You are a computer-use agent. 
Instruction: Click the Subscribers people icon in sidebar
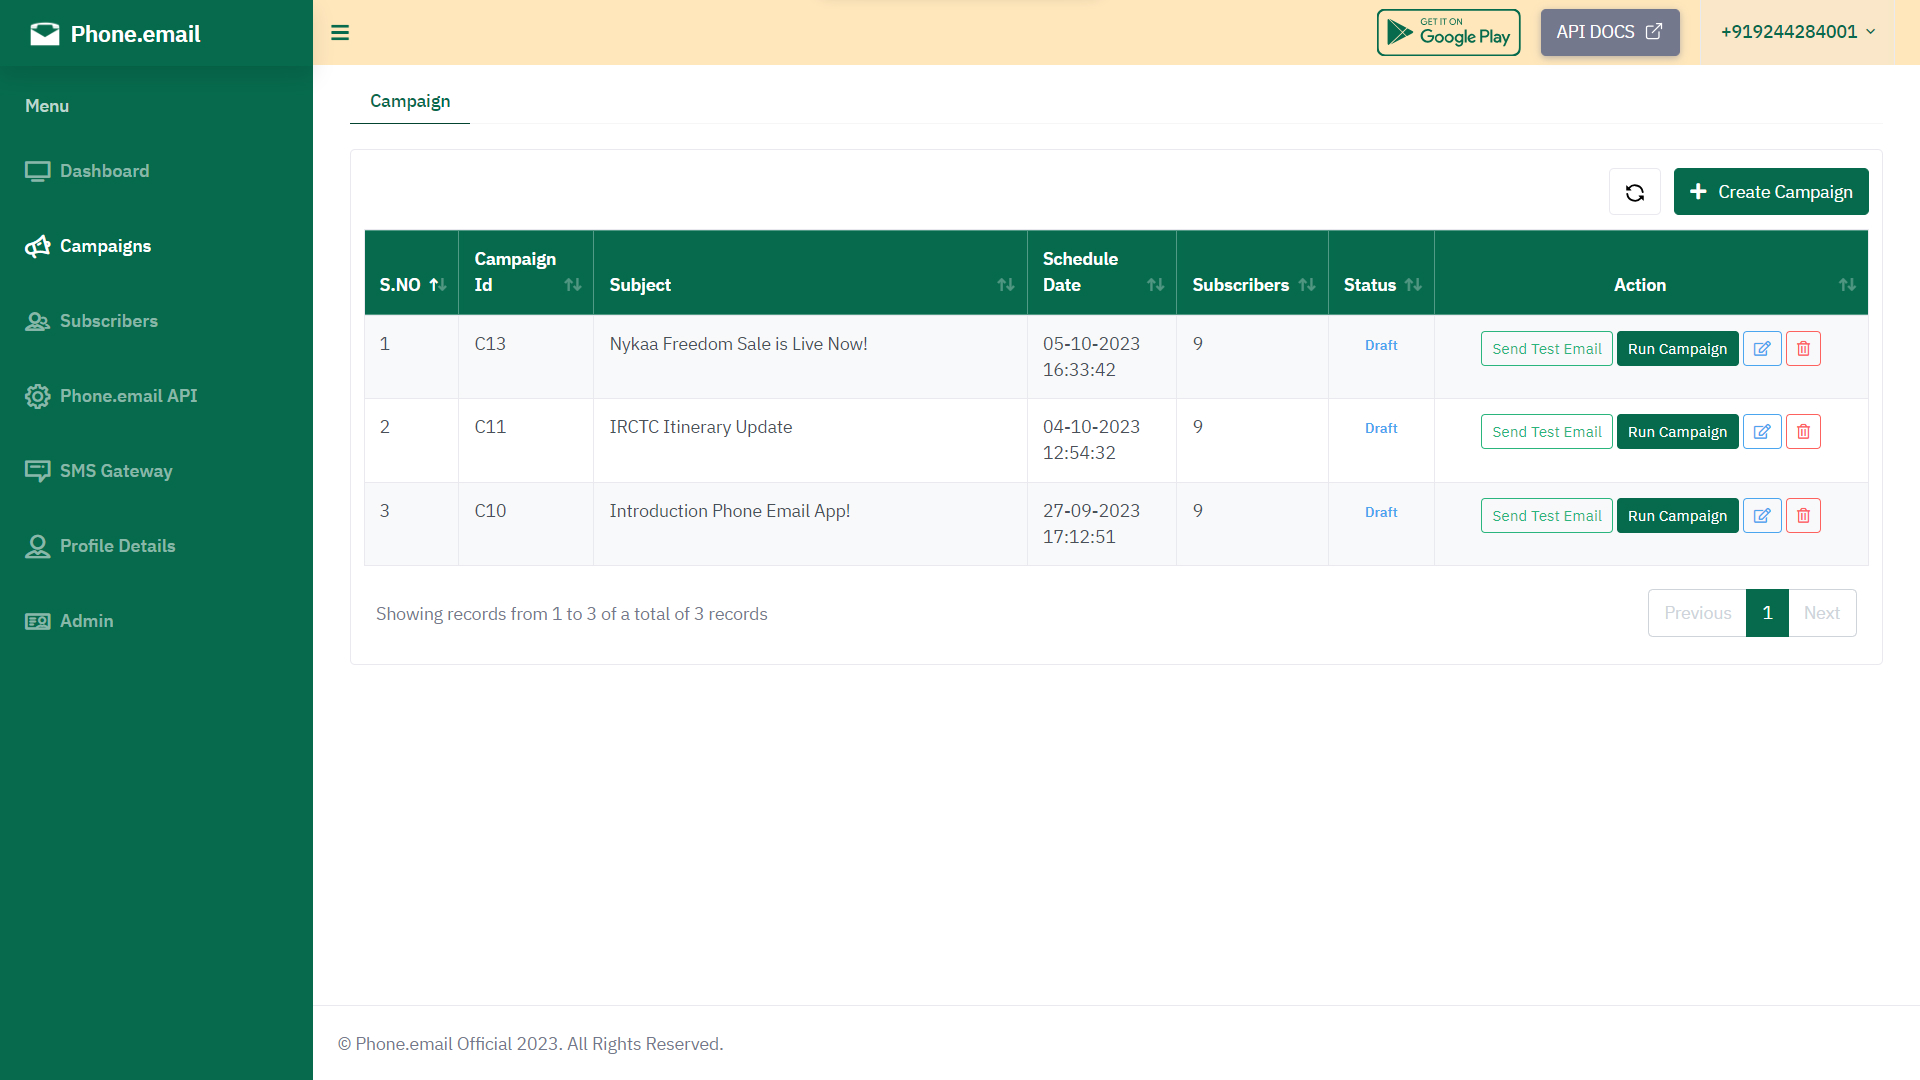coord(38,322)
